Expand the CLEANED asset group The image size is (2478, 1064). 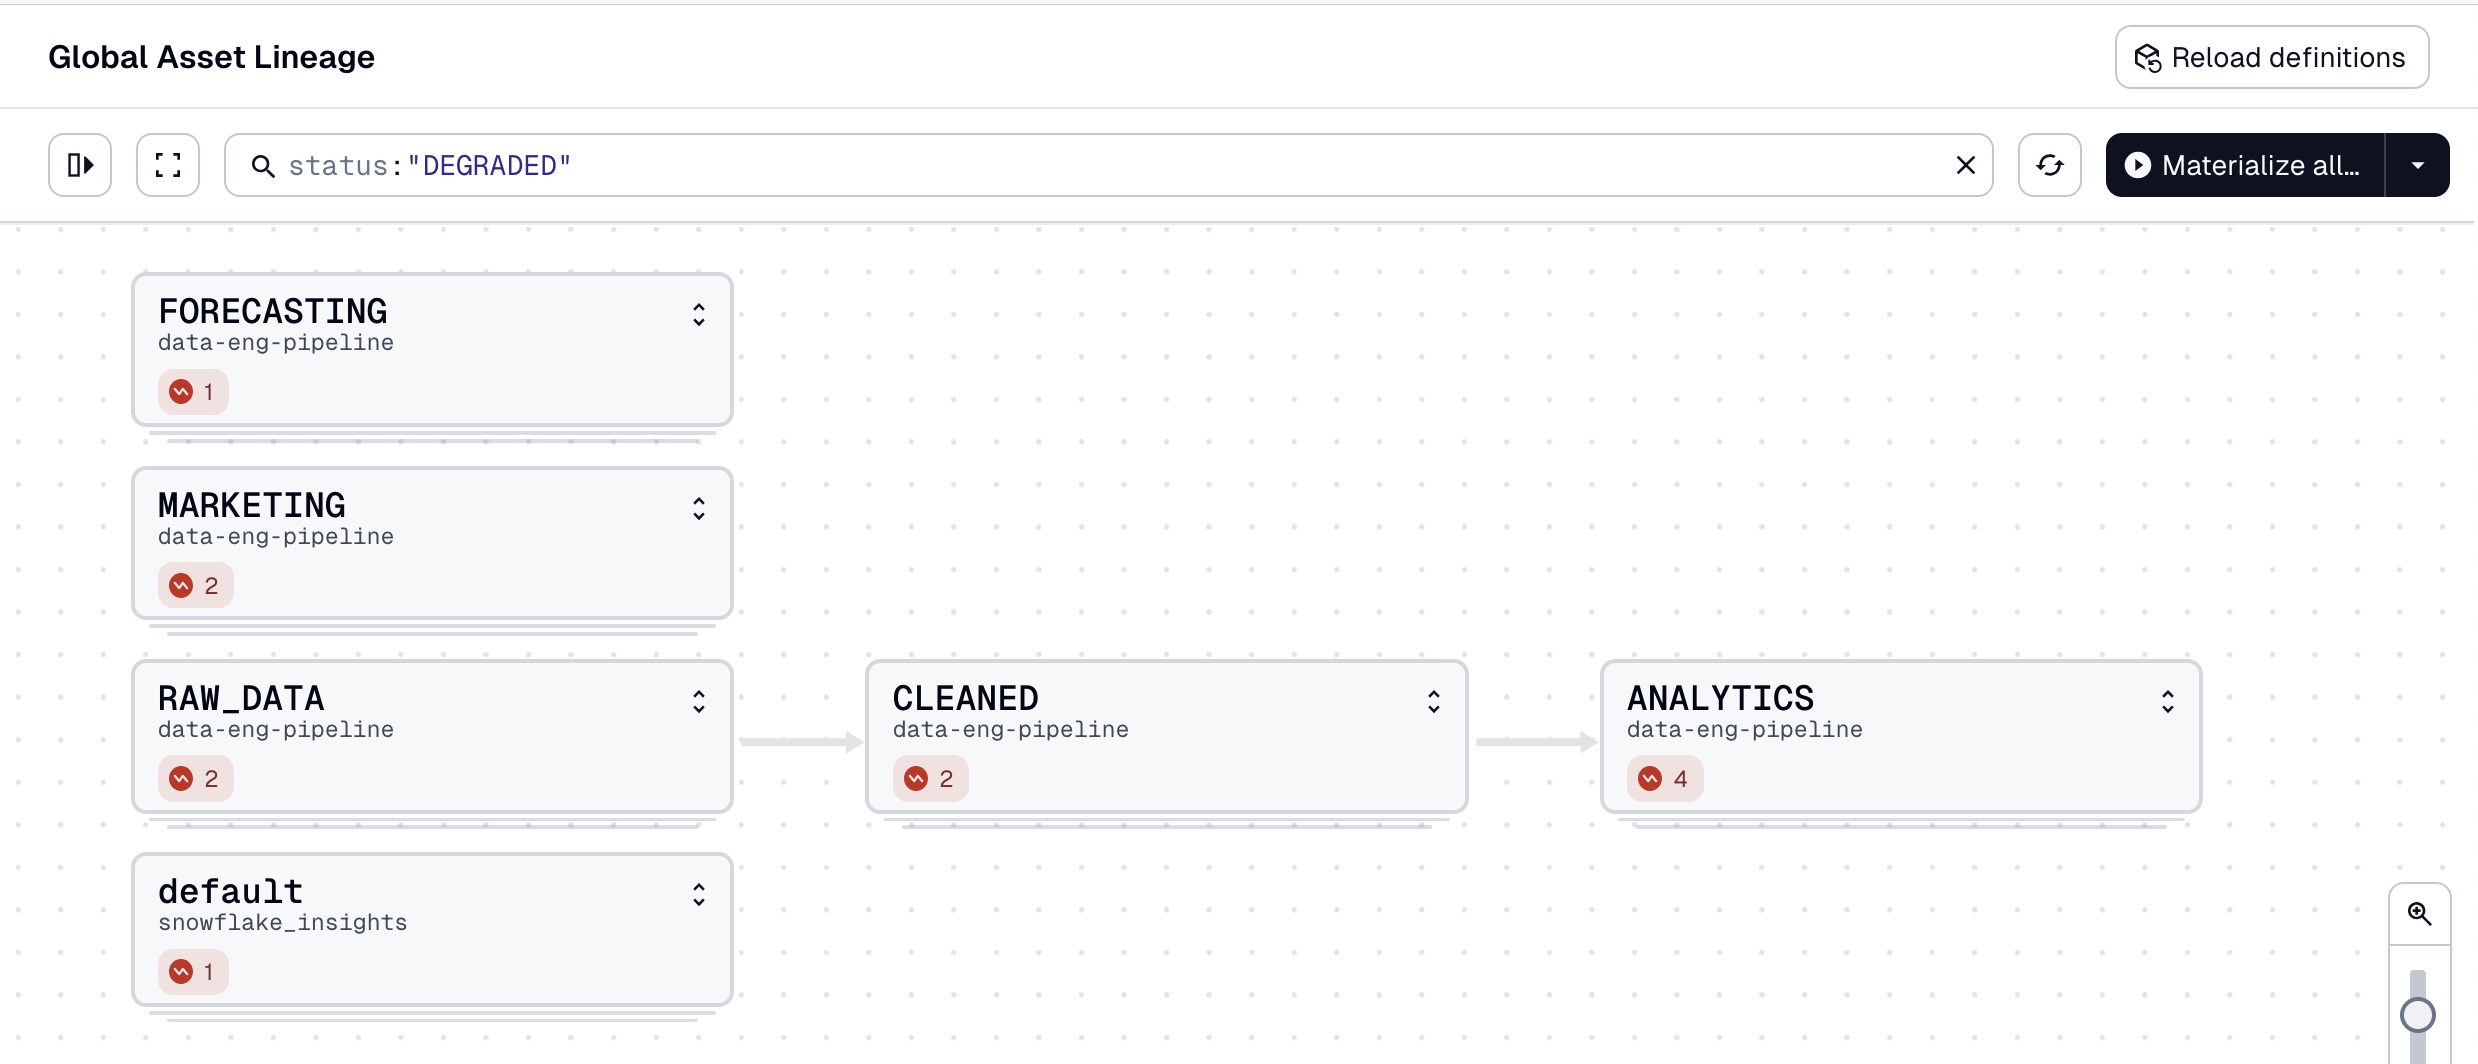coord(1433,702)
